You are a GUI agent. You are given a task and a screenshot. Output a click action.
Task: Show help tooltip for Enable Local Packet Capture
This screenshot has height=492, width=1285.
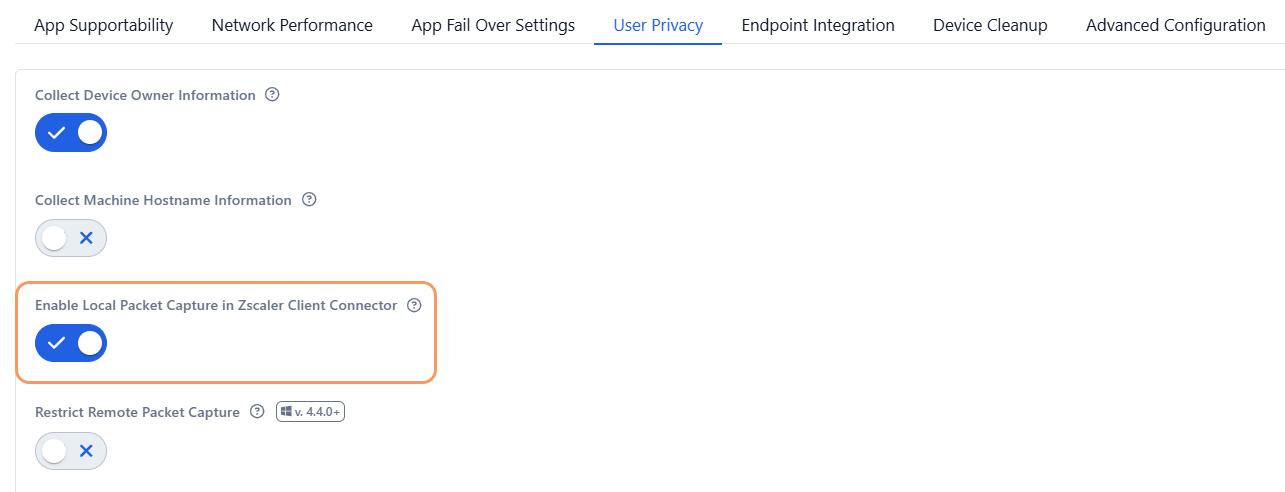pyautogui.click(x=415, y=305)
